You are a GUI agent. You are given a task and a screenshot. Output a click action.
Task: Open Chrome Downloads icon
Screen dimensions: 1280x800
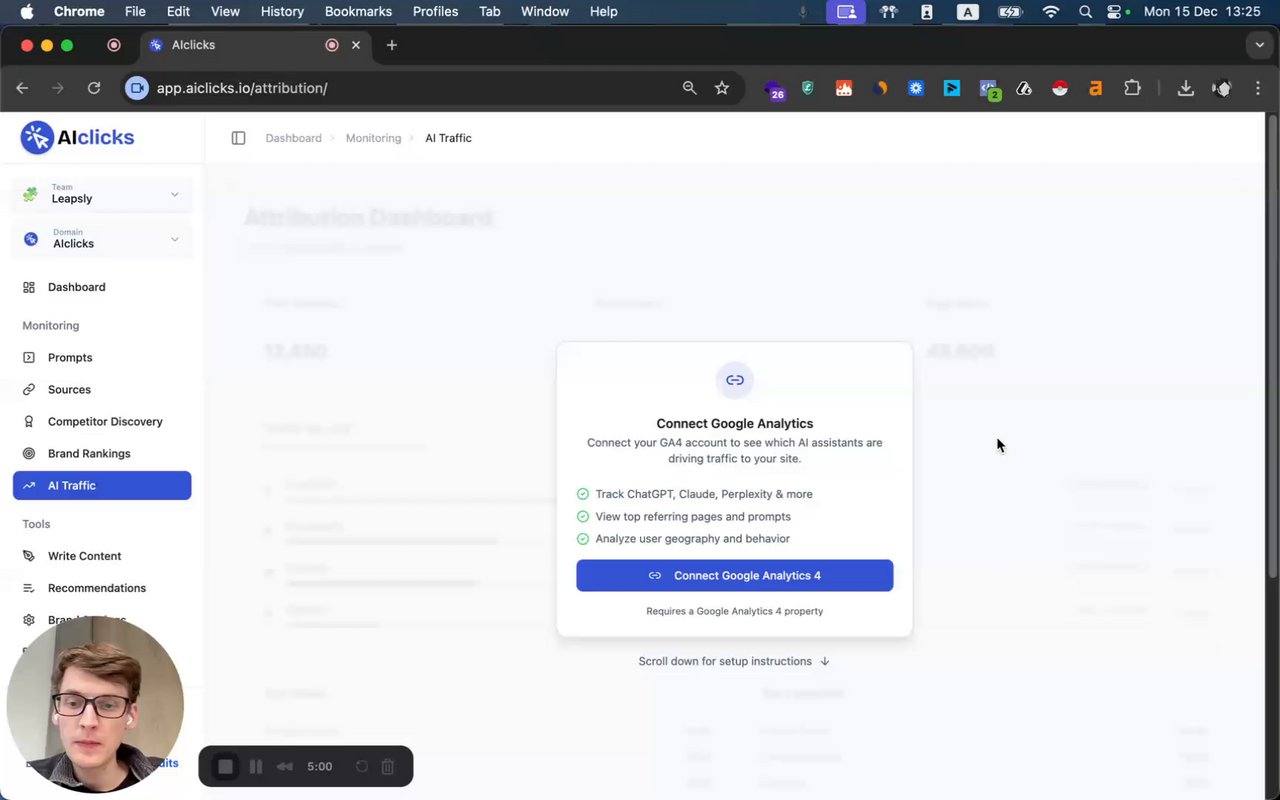click(1185, 88)
